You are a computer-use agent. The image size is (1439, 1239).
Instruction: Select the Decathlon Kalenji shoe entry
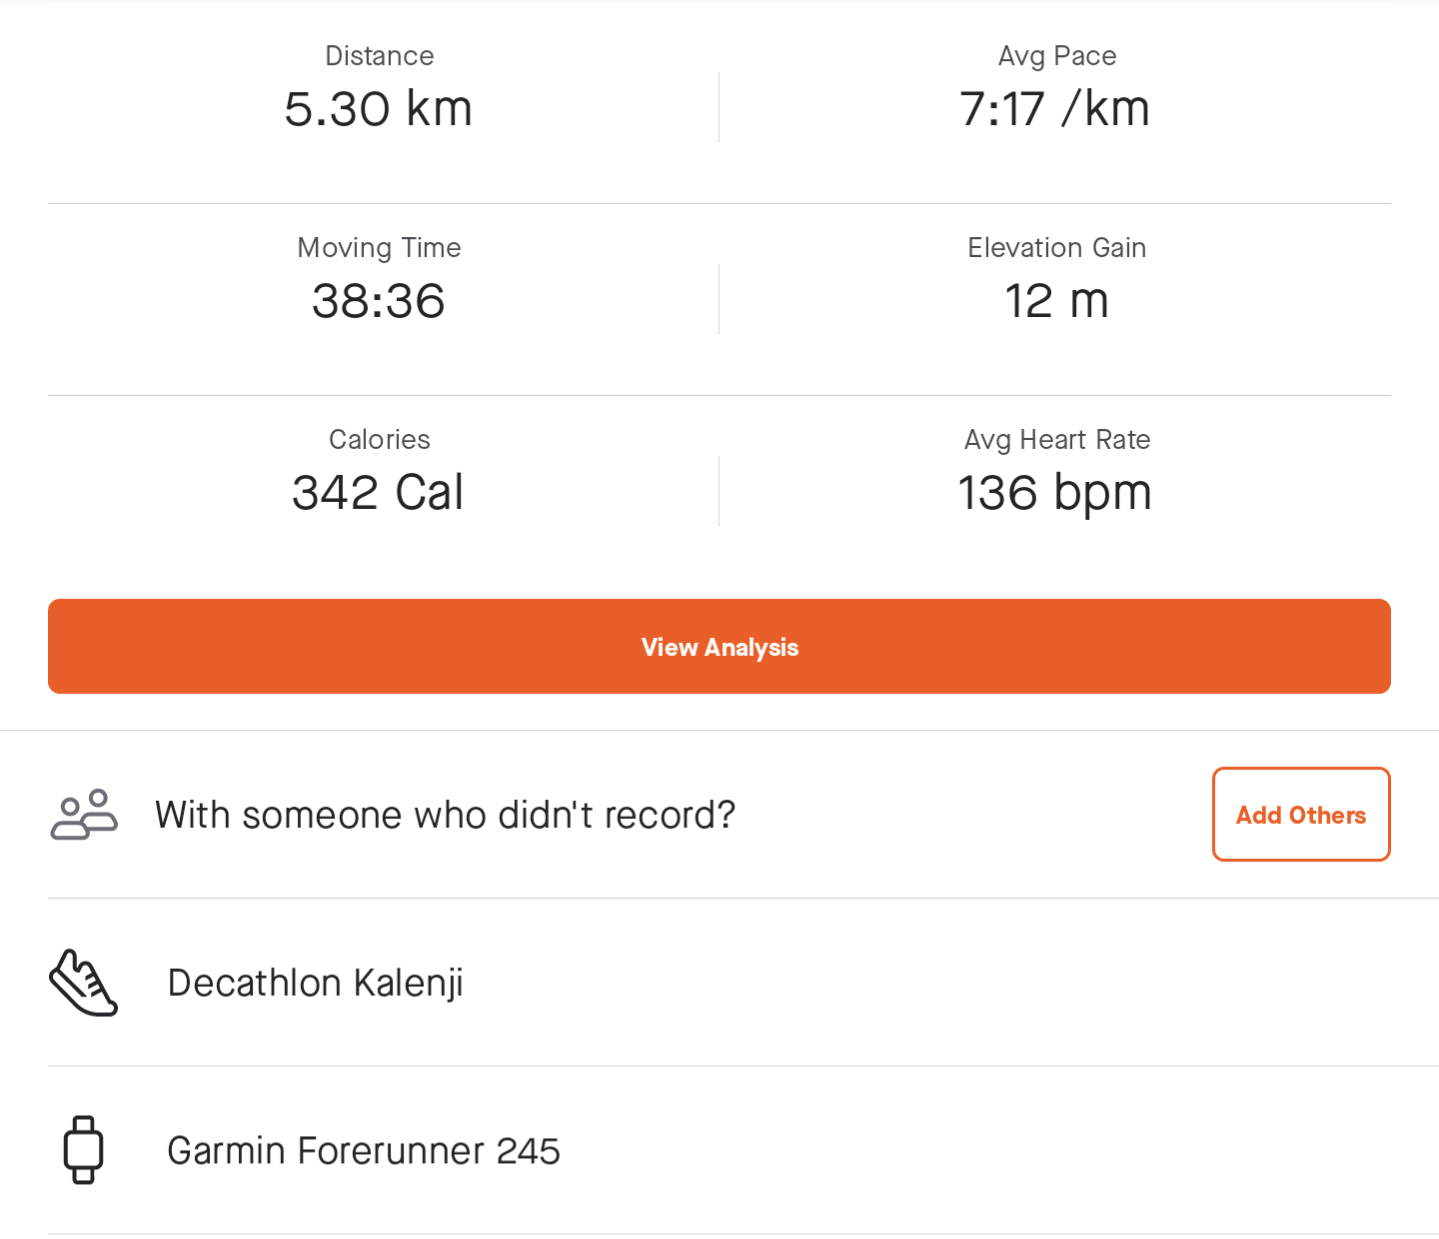coord(719,982)
